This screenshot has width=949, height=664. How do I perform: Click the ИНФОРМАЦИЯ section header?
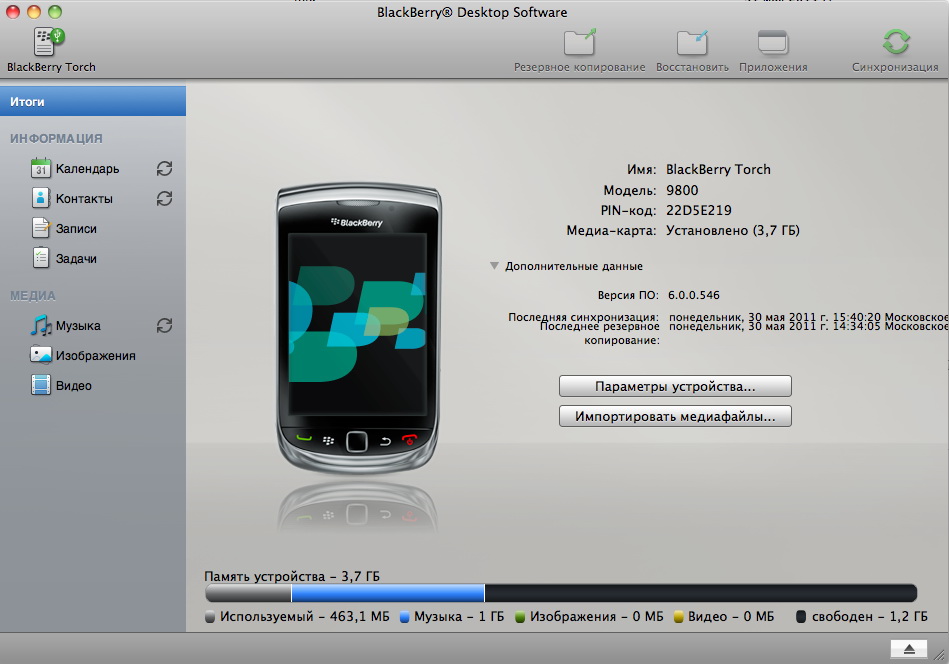[56, 139]
